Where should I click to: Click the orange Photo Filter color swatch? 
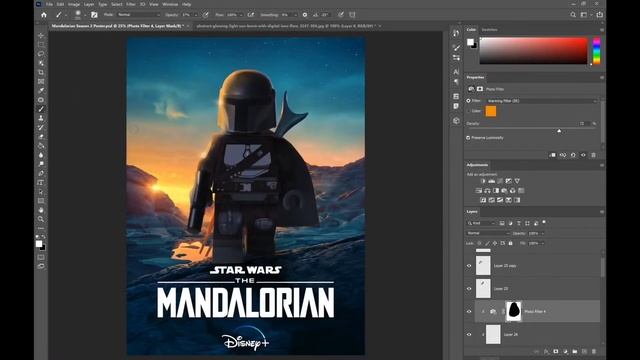pyautogui.click(x=491, y=111)
